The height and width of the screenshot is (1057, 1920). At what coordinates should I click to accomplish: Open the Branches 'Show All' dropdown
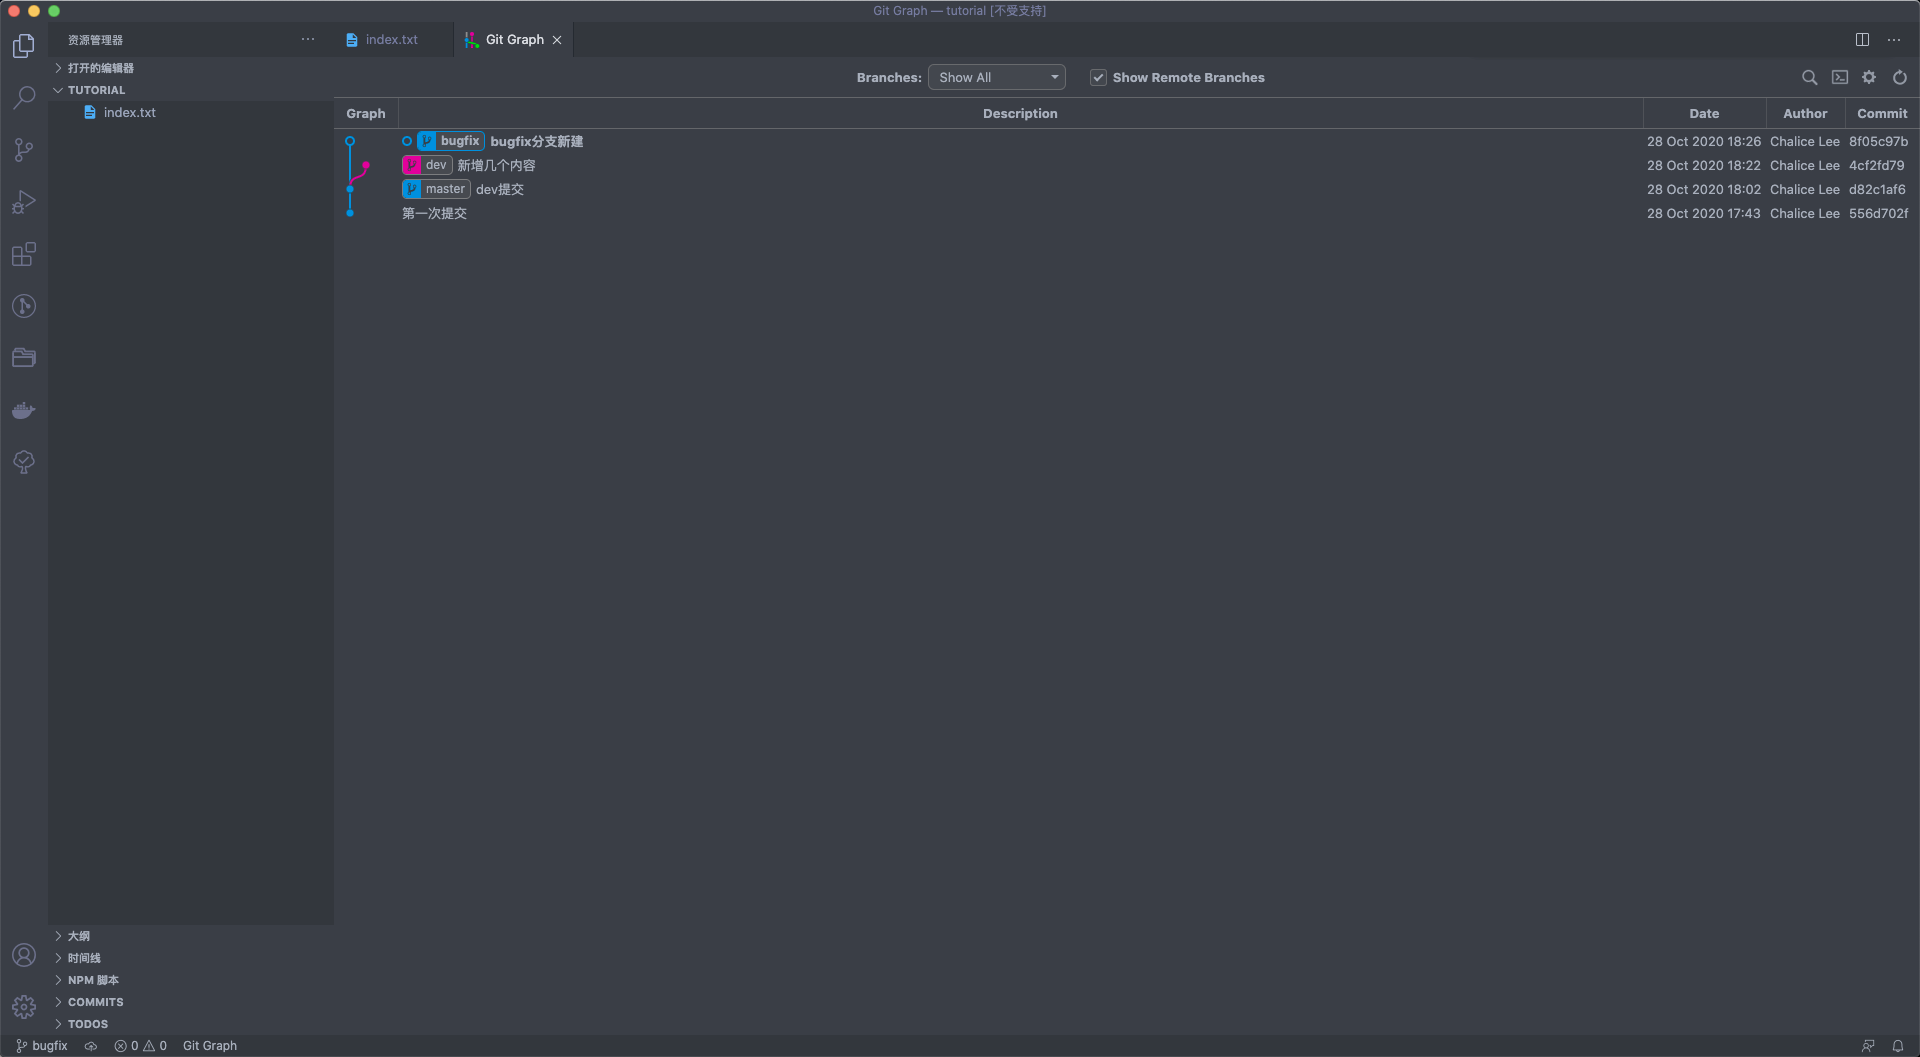(x=996, y=77)
